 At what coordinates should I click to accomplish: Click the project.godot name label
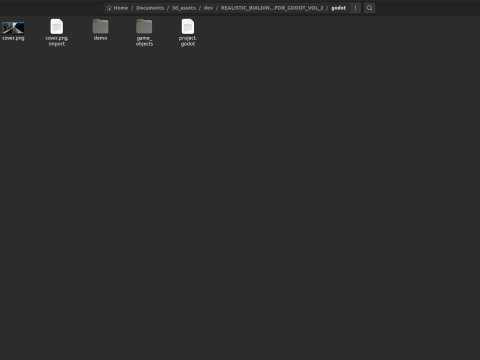tap(188, 41)
